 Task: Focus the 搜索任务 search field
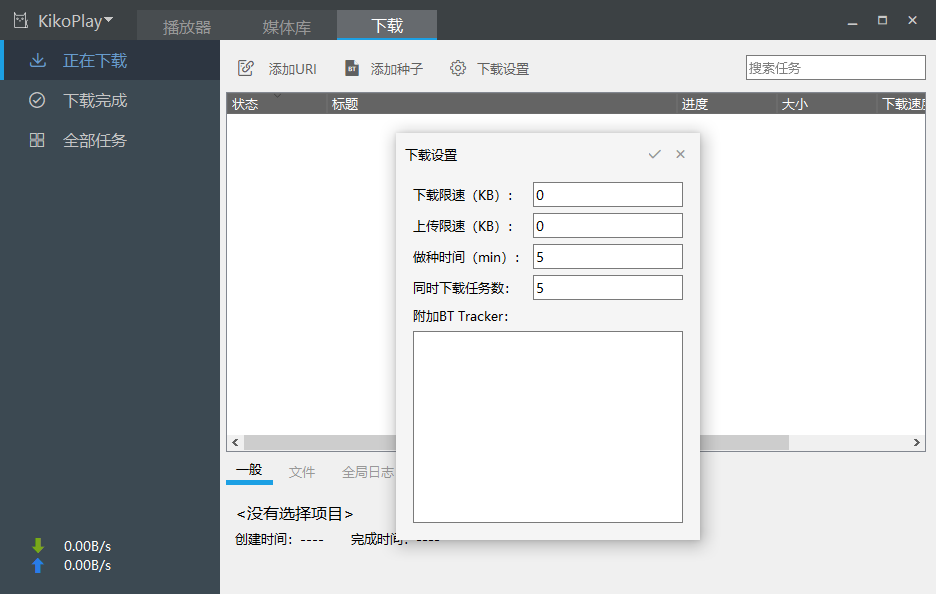click(835, 67)
